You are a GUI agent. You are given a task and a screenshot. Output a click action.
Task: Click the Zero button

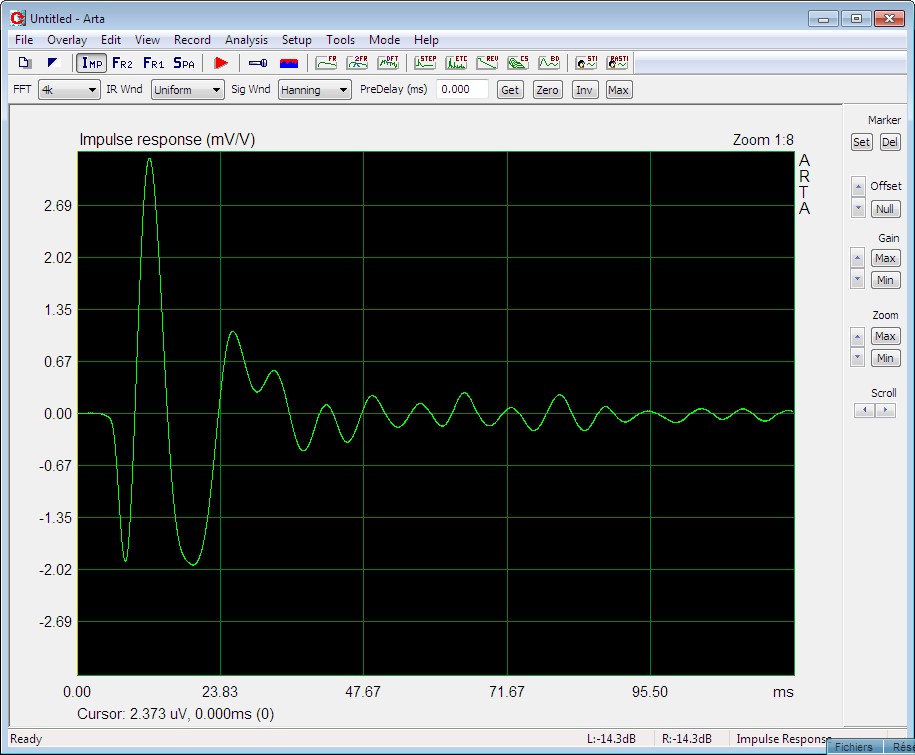547,90
